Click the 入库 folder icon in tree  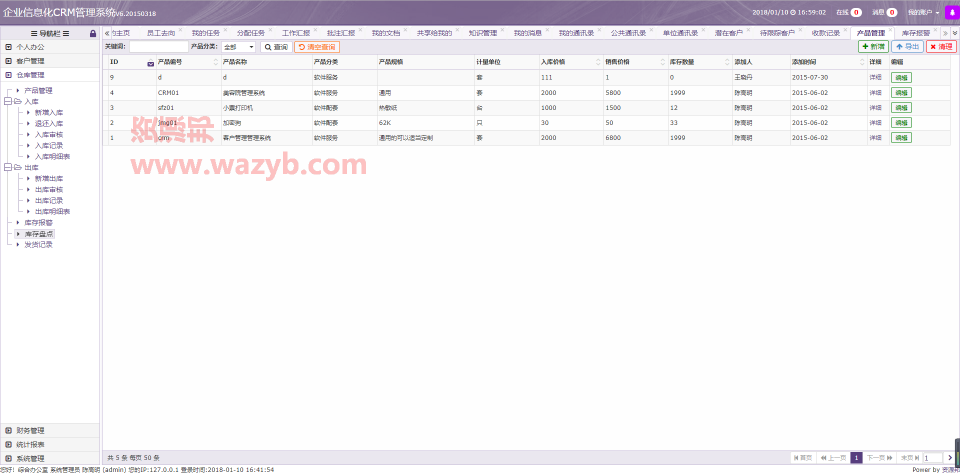pyautogui.click(x=18, y=102)
